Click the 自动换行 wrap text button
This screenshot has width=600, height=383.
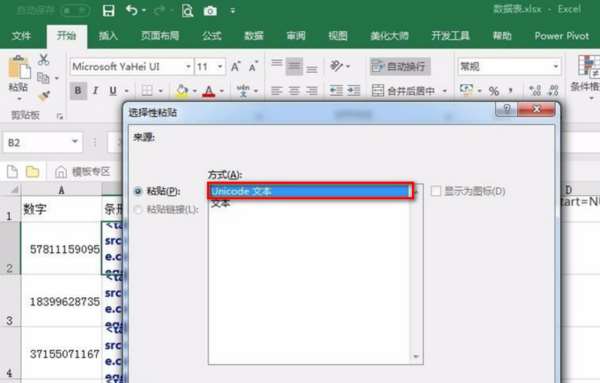(400, 67)
